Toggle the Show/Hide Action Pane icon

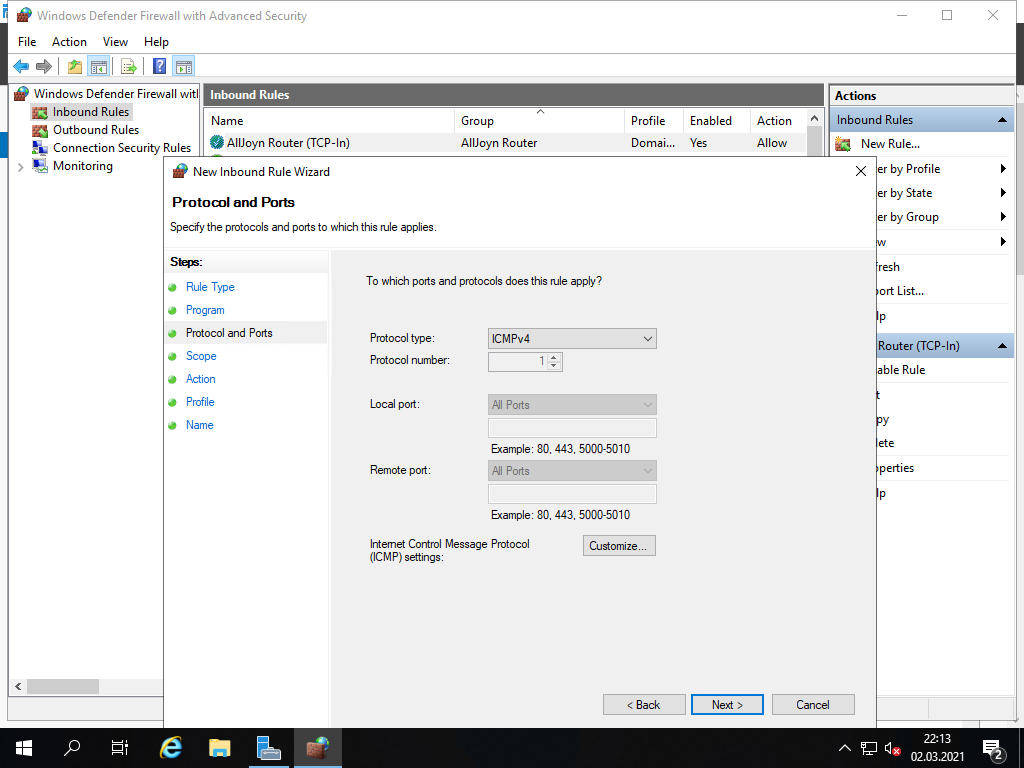[x=184, y=67]
